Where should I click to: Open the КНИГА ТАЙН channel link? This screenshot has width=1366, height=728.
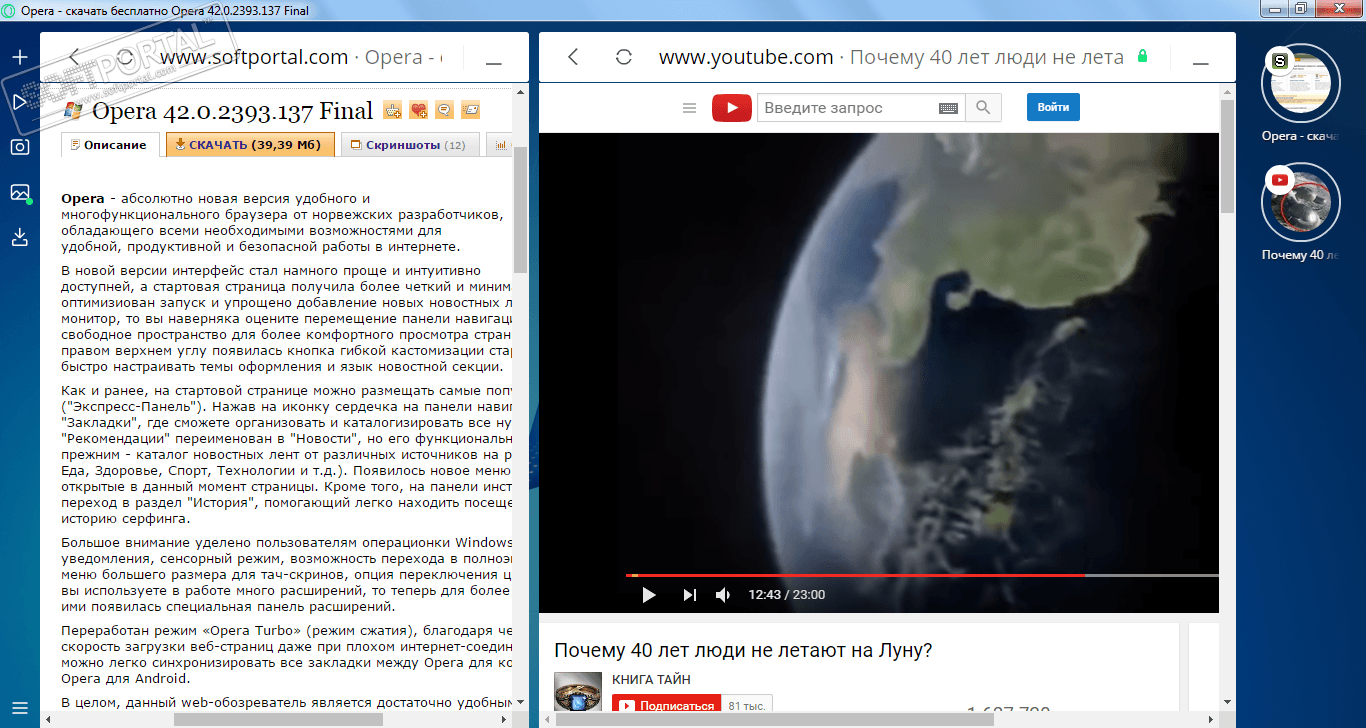pyautogui.click(x=651, y=680)
